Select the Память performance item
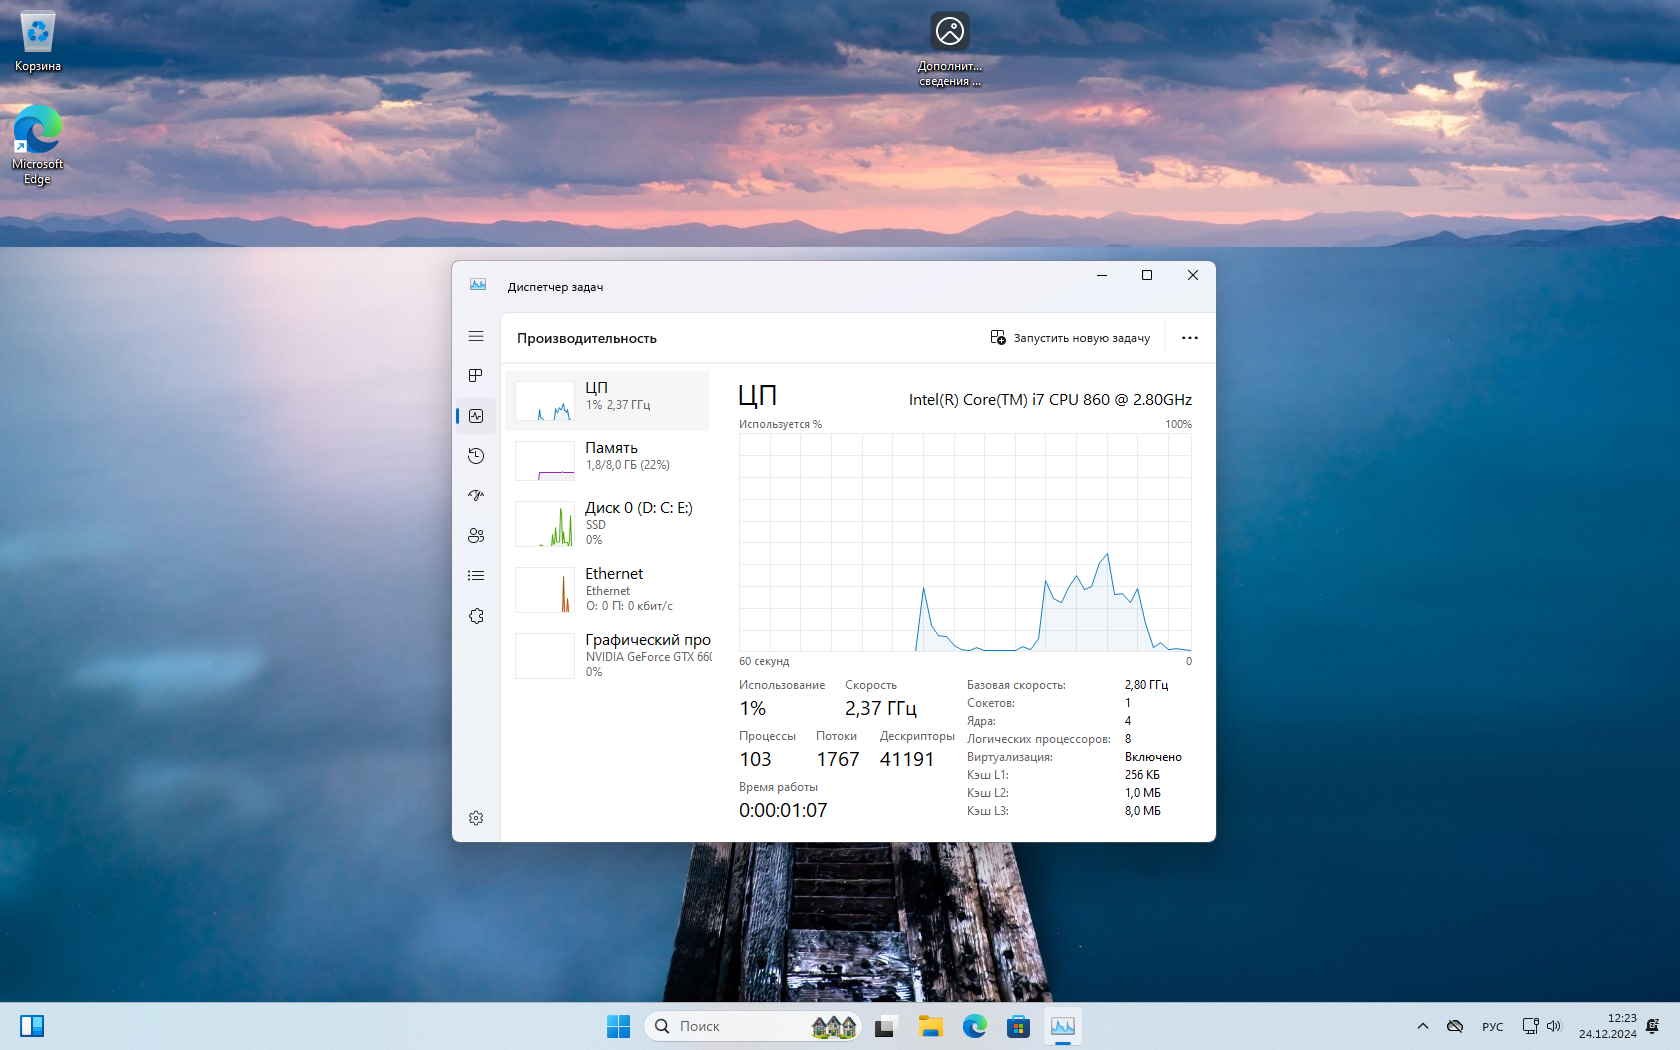This screenshot has height=1050, width=1680. pos(608,460)
